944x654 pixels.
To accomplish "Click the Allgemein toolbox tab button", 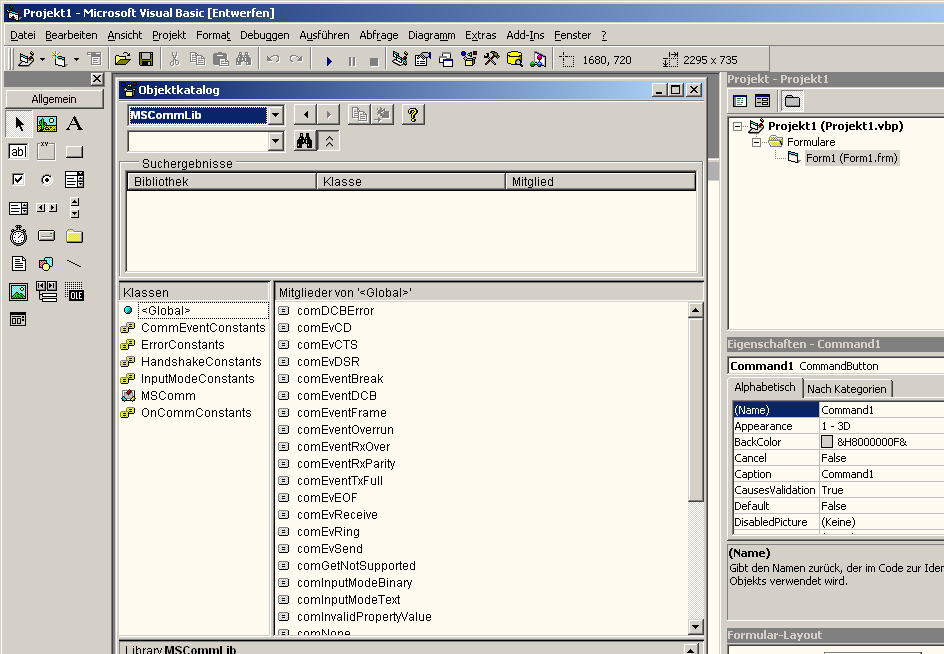I will coord(54,99).
